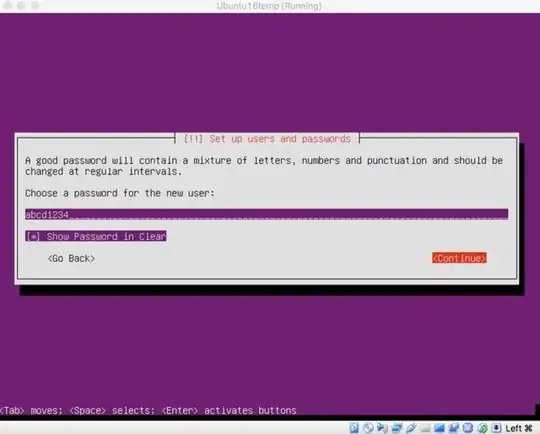Click the display status icon

click(439, 428)
